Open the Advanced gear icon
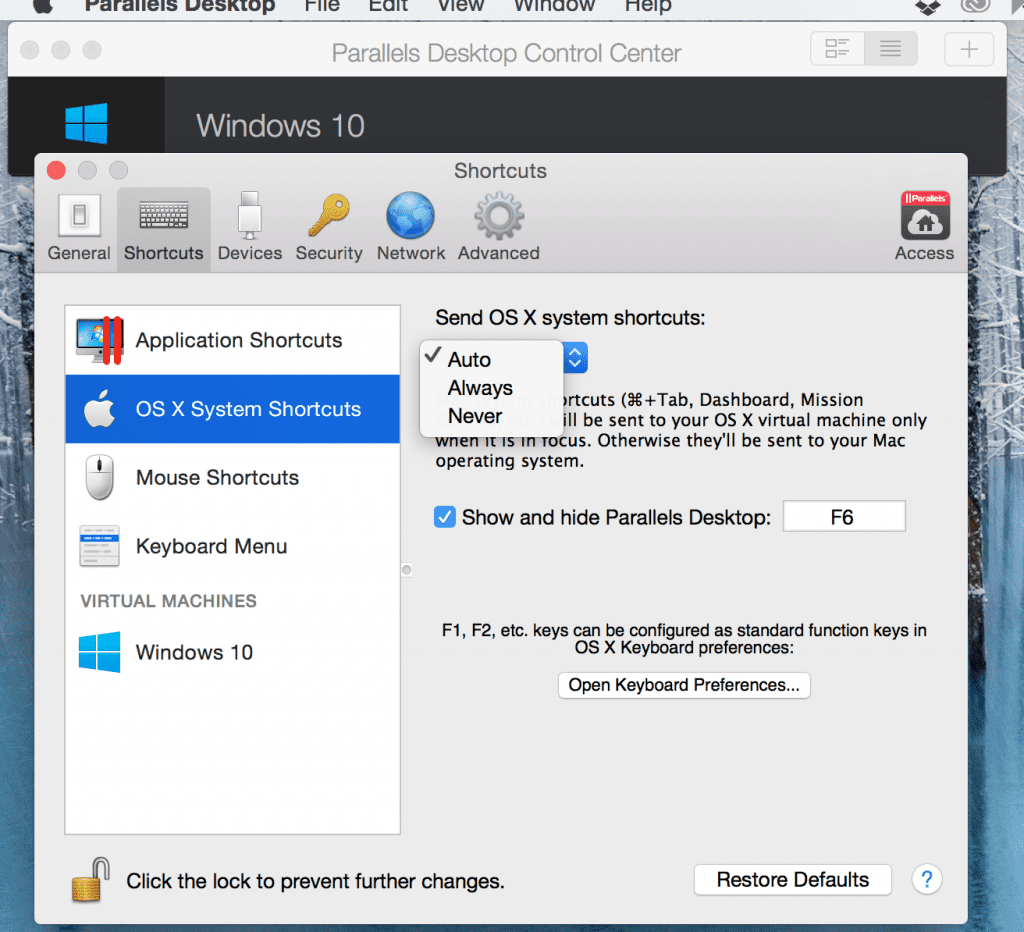This screenshot has height=932, width=1024. pos(497,215)
